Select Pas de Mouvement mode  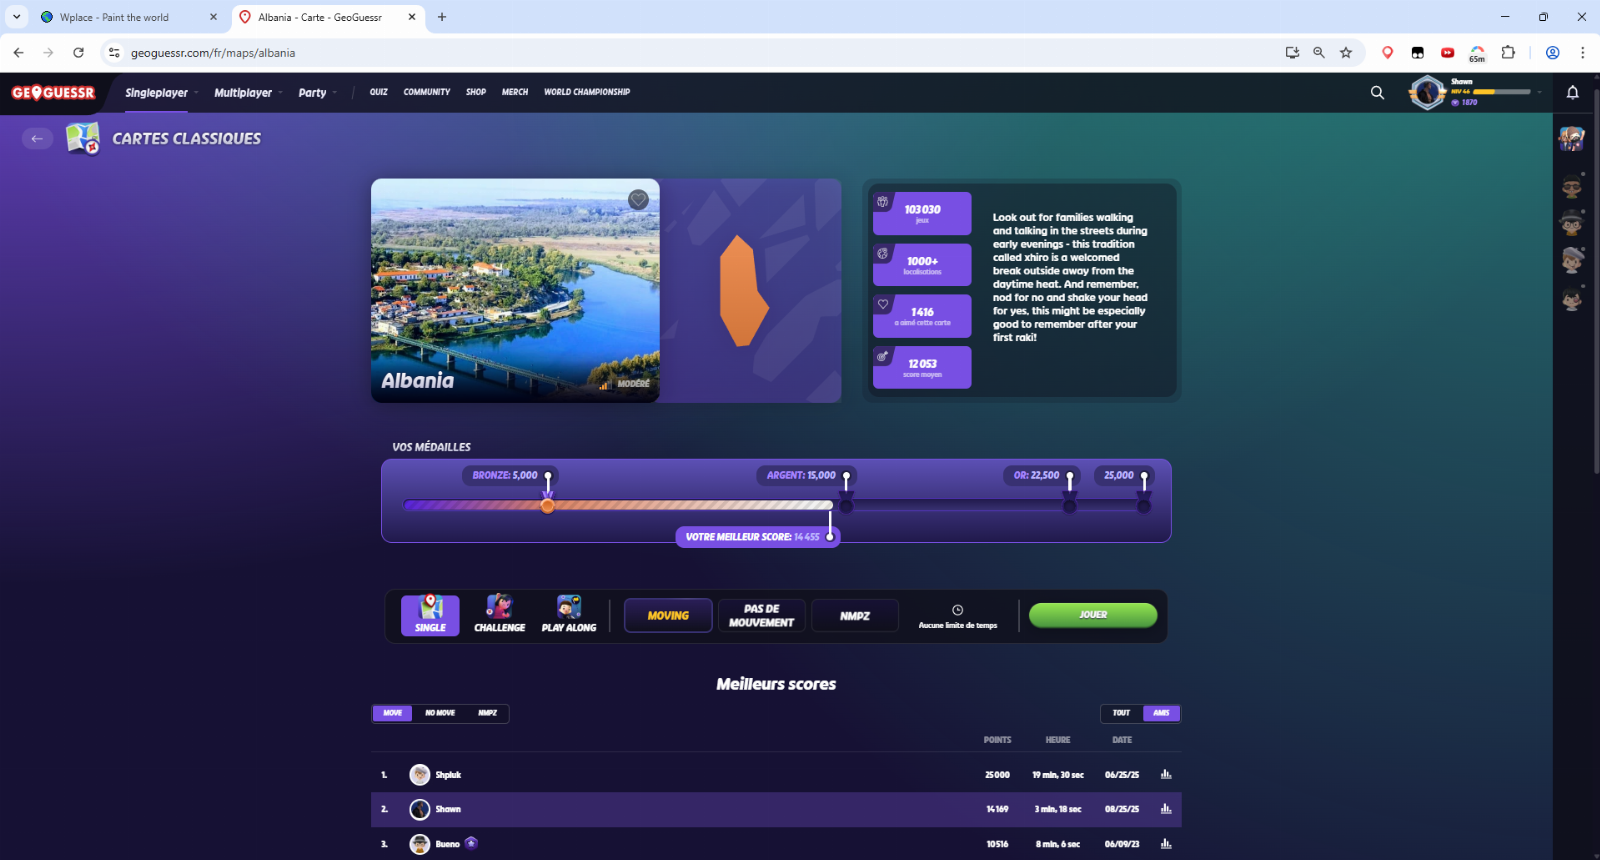click(x=761, y=616)
